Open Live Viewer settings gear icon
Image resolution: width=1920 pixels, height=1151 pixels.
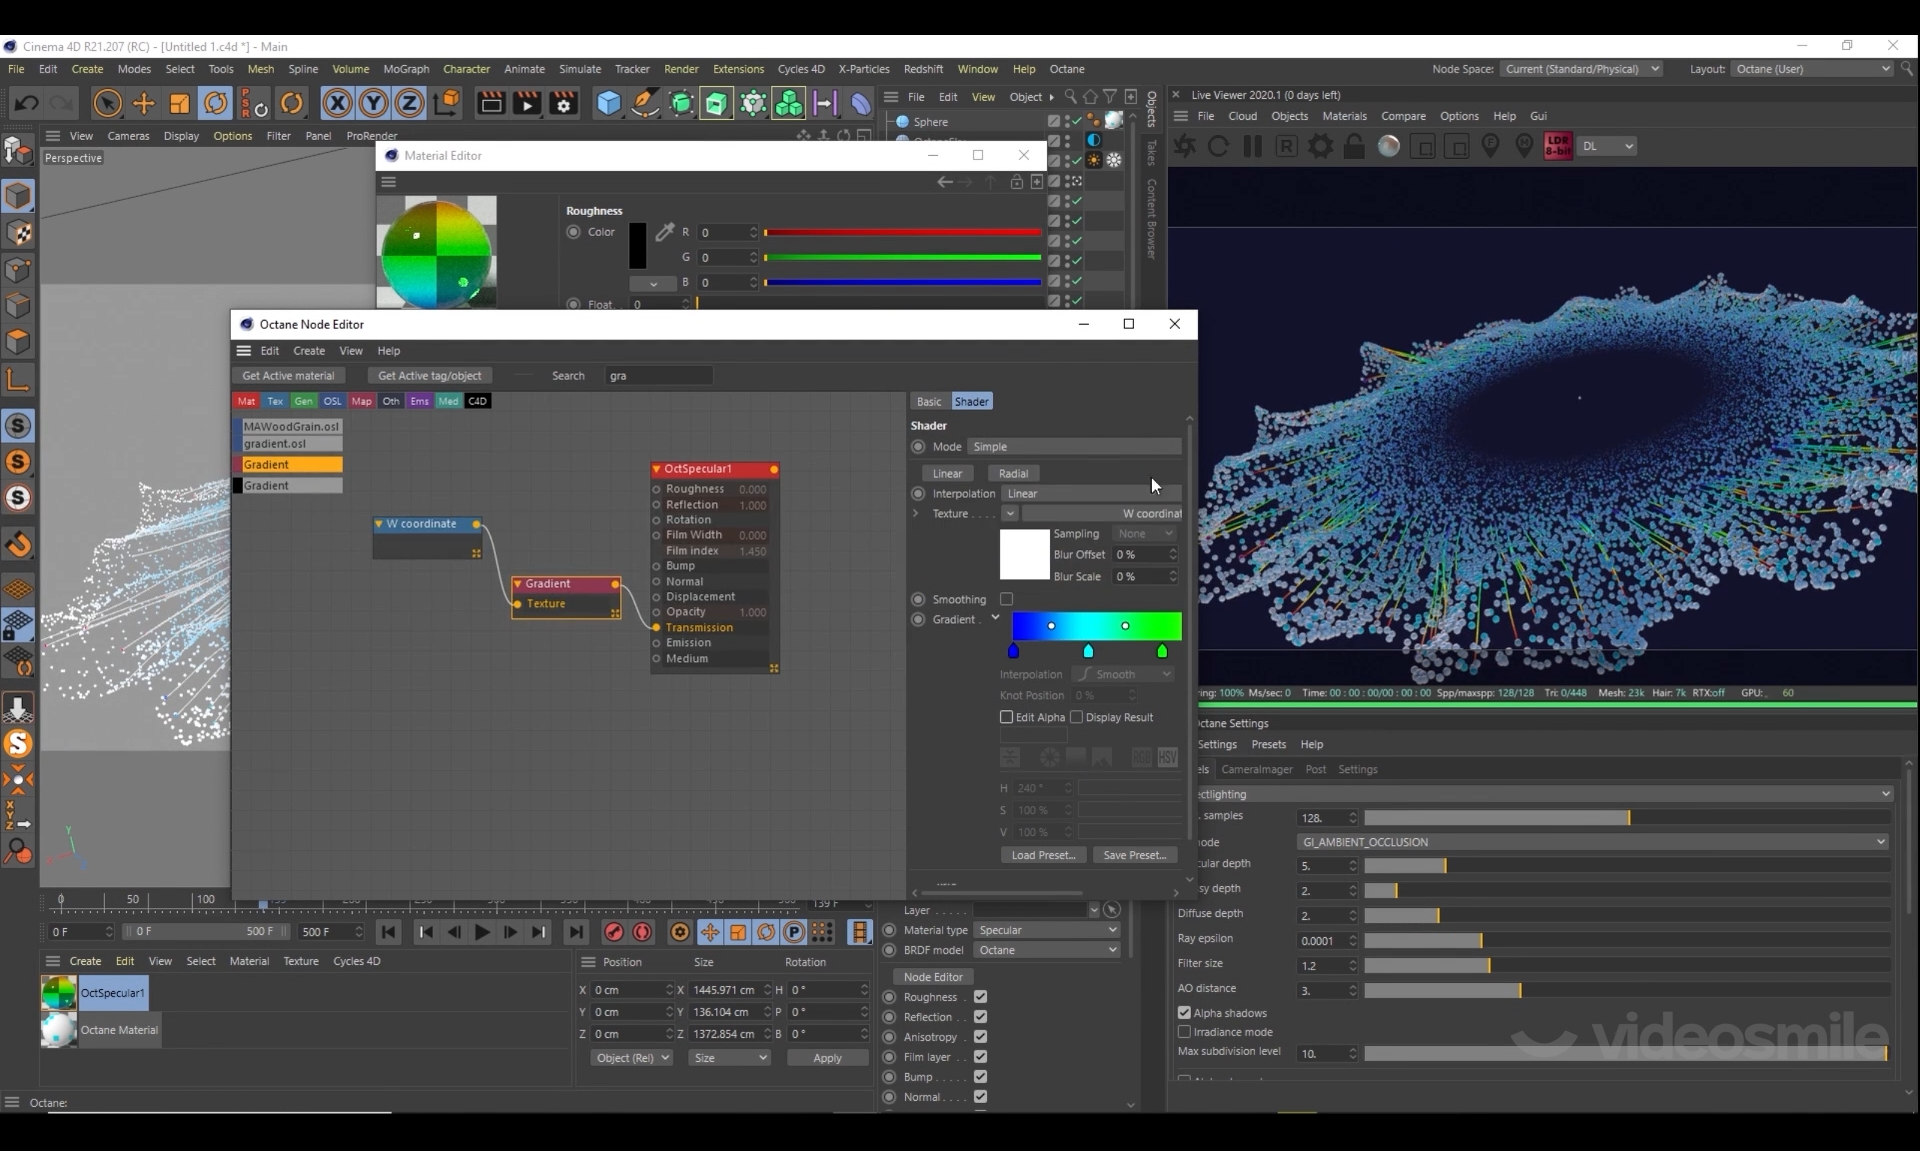pyautogui.click(x=1320, y=146)
